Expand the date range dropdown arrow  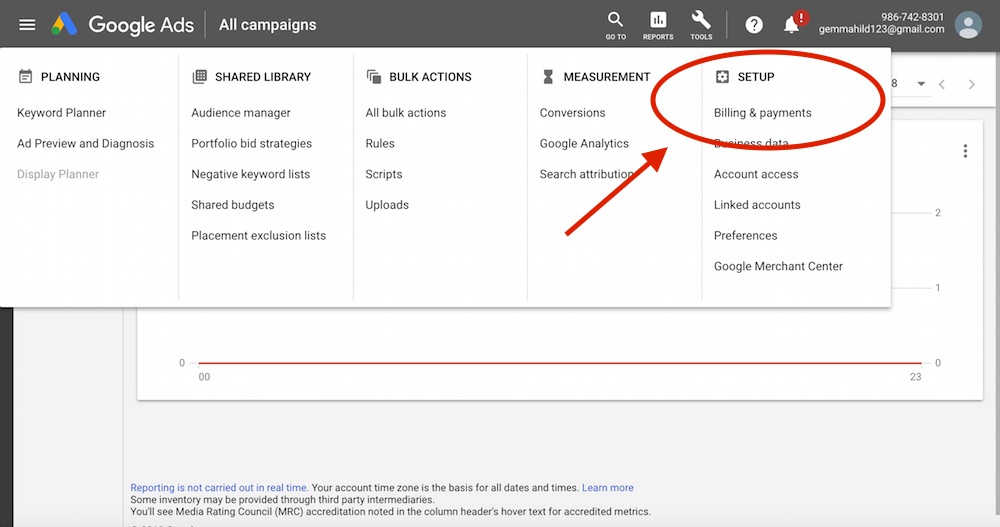(x=921, y=84)
